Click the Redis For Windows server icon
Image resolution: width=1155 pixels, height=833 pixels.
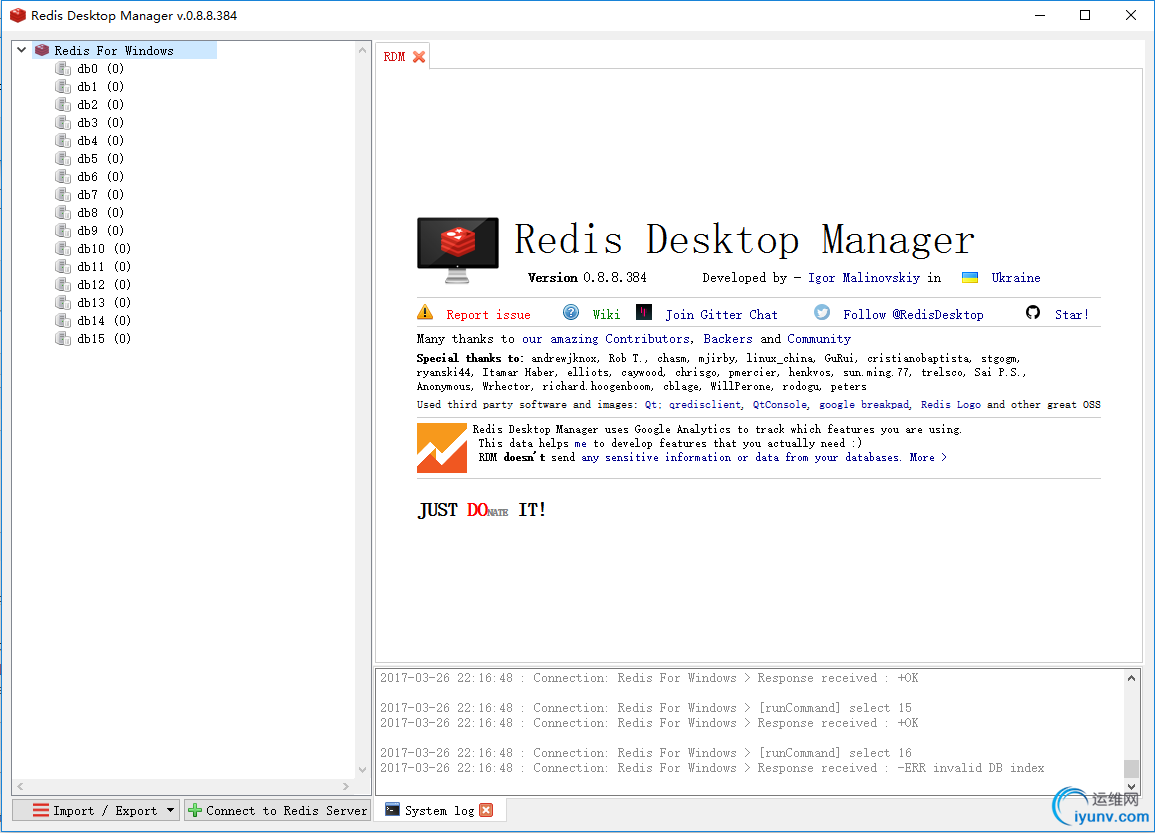click(x=42, y=50)
